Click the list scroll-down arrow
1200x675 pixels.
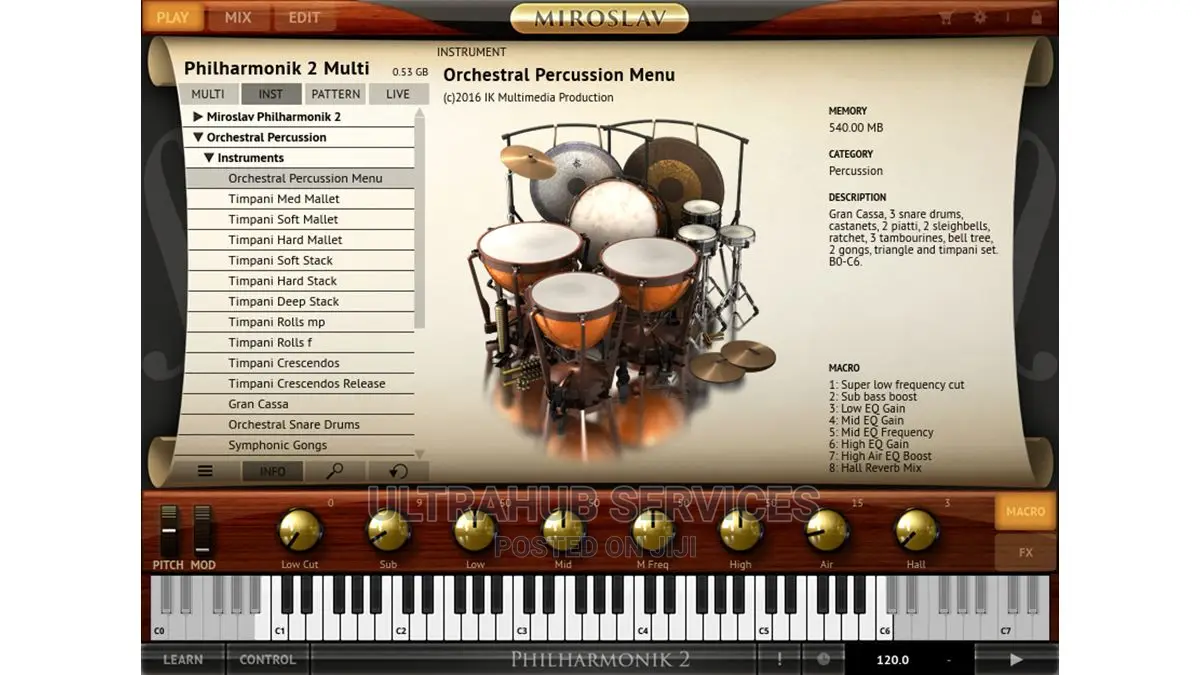tap(420, 454)
